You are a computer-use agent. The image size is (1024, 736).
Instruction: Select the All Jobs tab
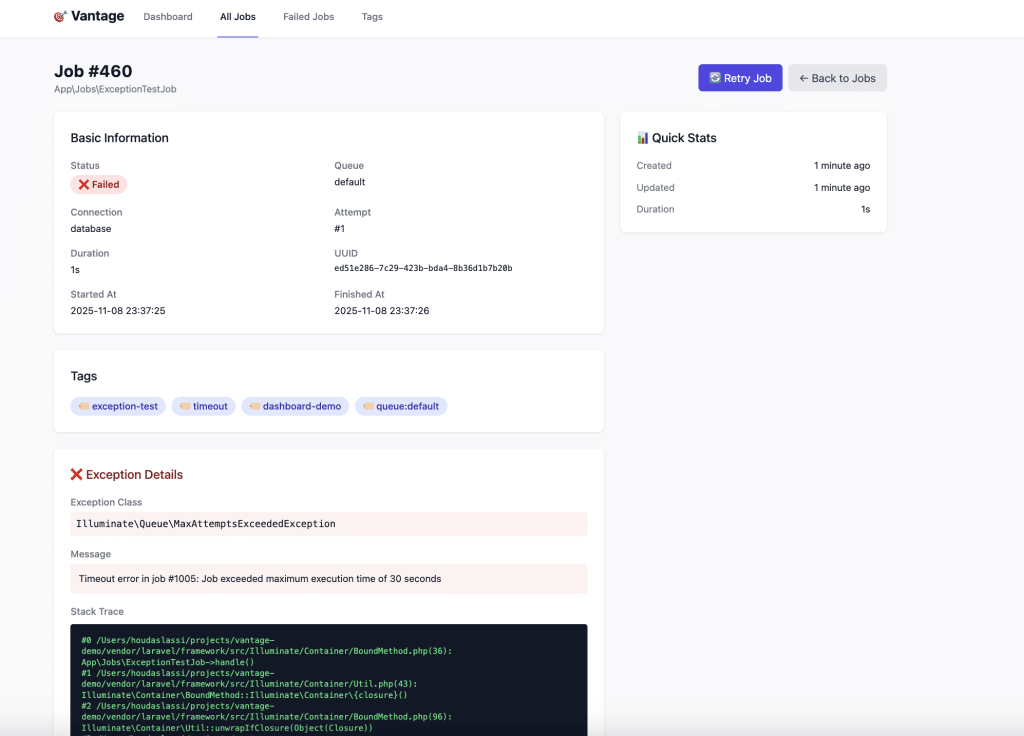(x=237, y=16)
